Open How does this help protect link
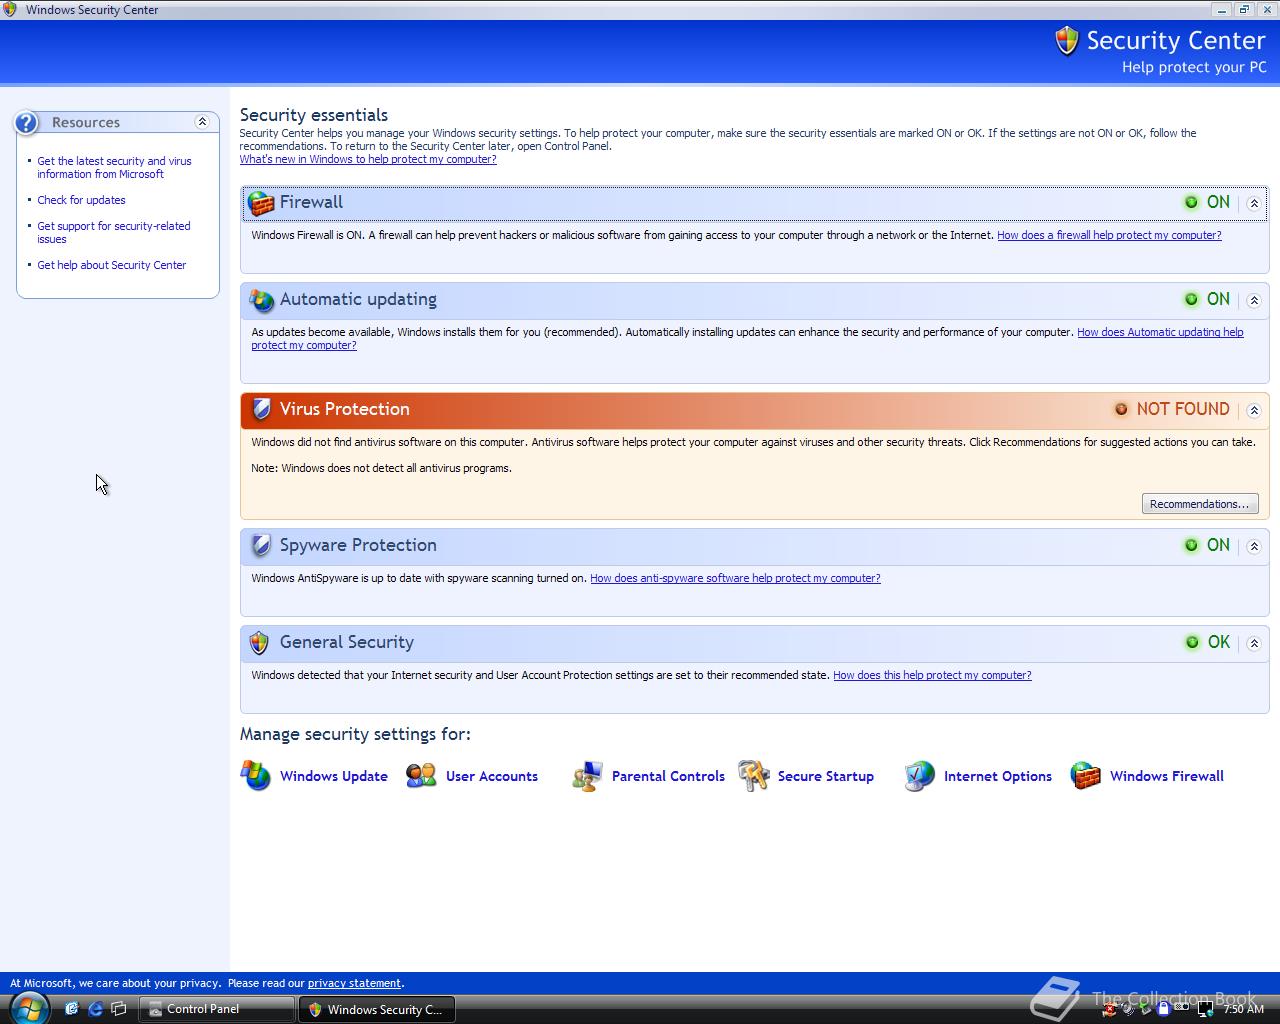The width and height of the screenshot is (1280, 1024). (932, 675)
